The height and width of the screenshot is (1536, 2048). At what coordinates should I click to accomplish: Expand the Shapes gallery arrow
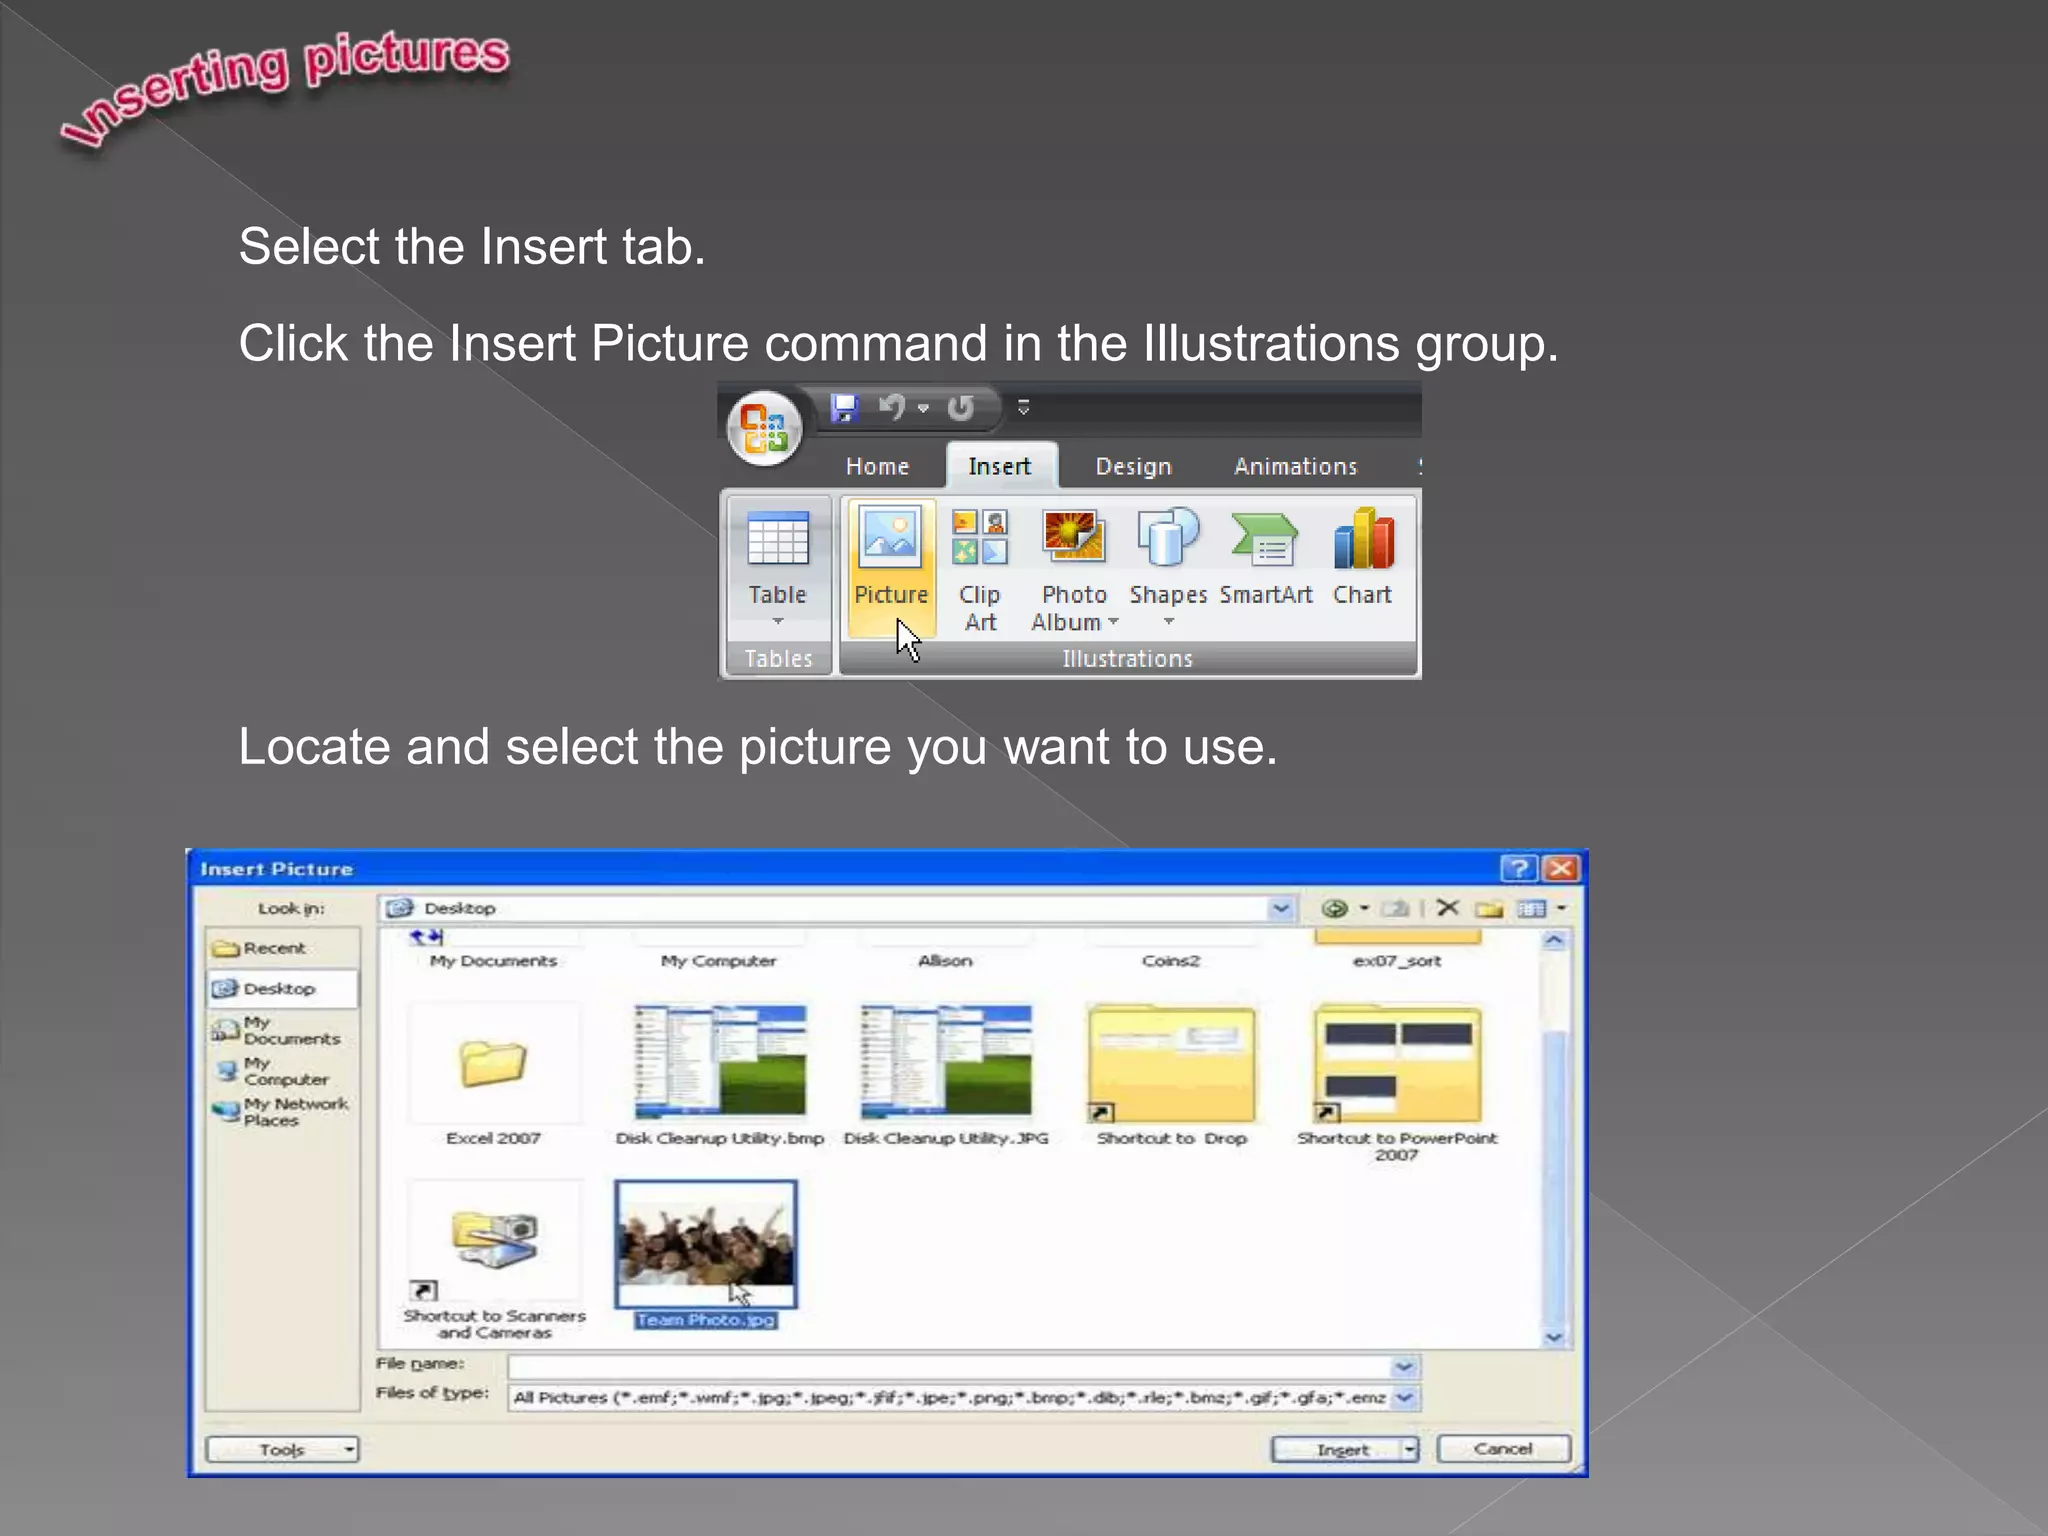point(1168,622)
